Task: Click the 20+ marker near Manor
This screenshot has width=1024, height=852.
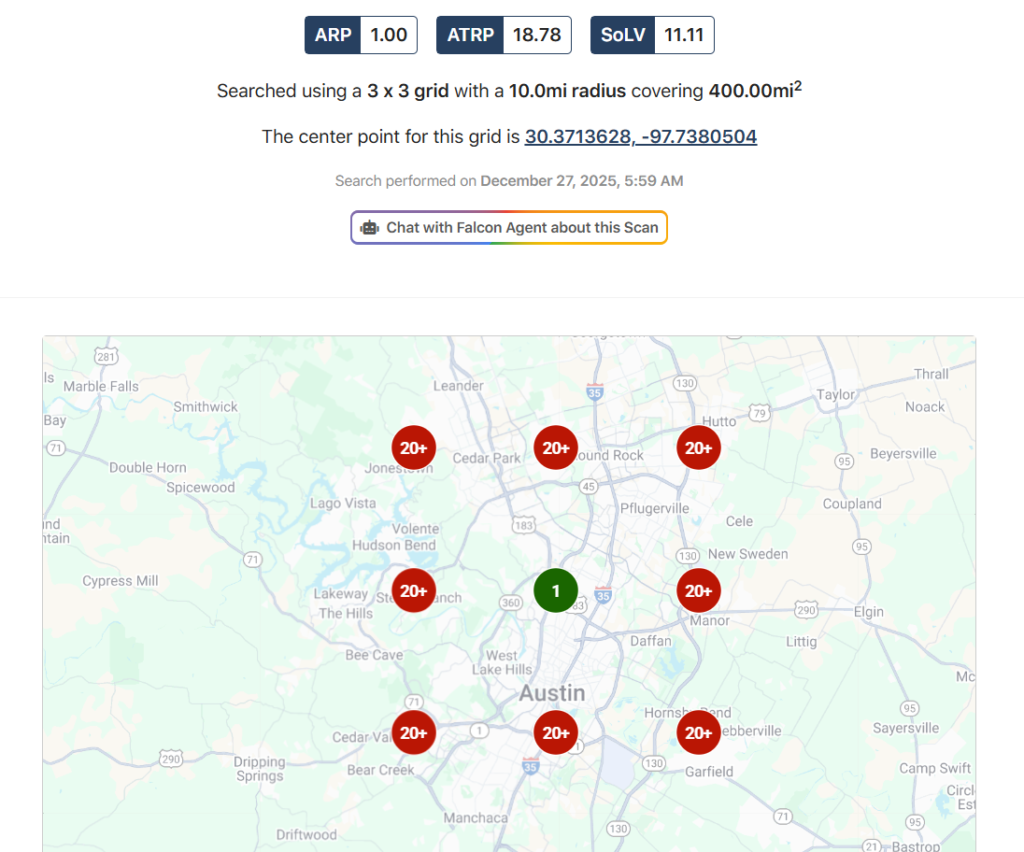Action: point(698,591)
